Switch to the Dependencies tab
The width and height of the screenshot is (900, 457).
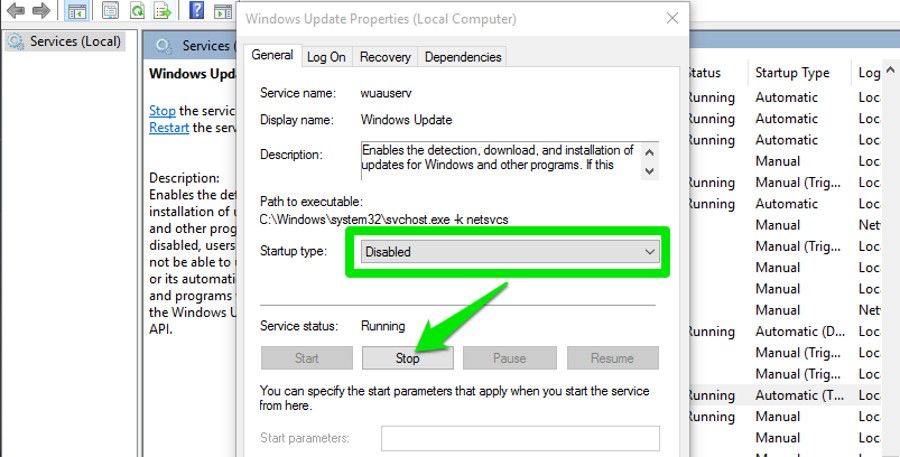463,57
